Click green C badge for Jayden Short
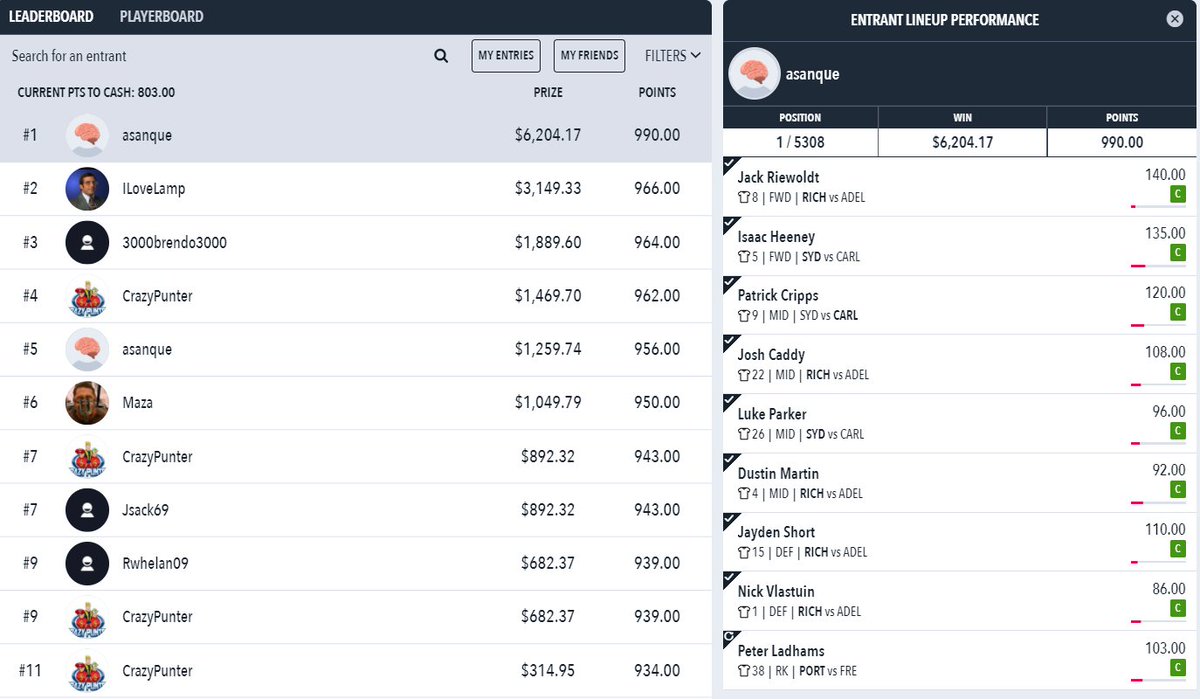The image size is (1200, 699). (x=1178, y=550)
